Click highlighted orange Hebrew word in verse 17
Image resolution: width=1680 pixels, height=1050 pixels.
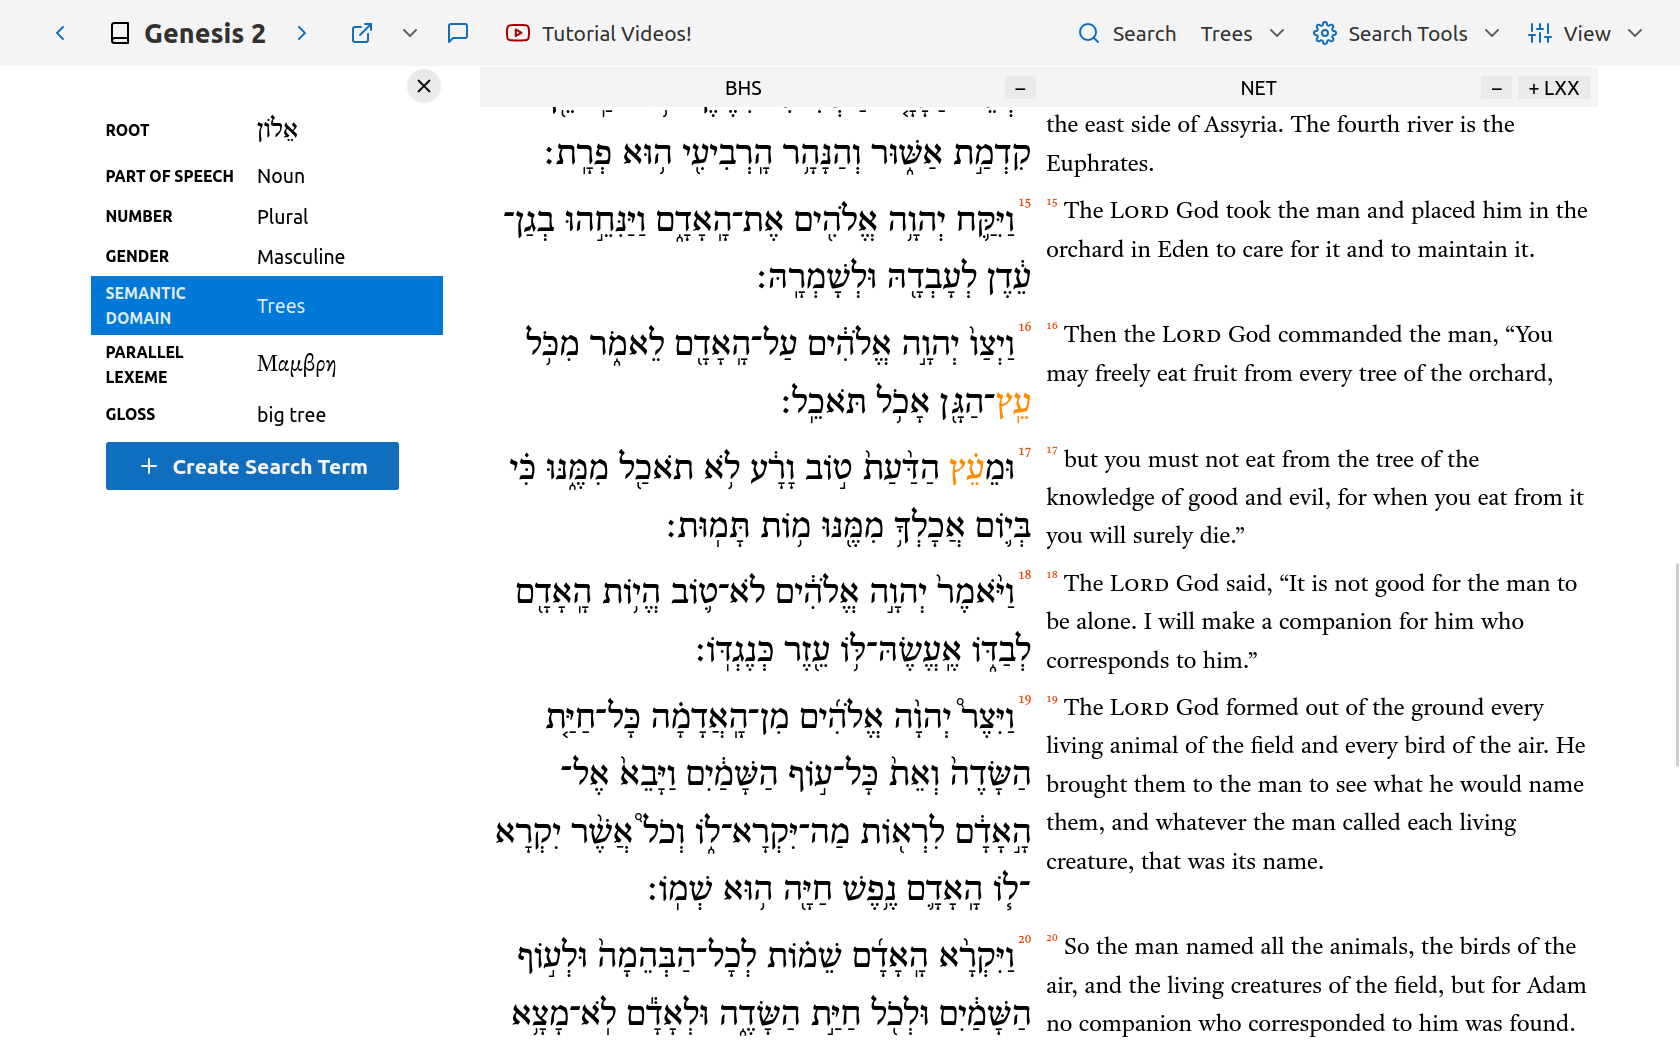pyautogui.click(x=969, y=467)
